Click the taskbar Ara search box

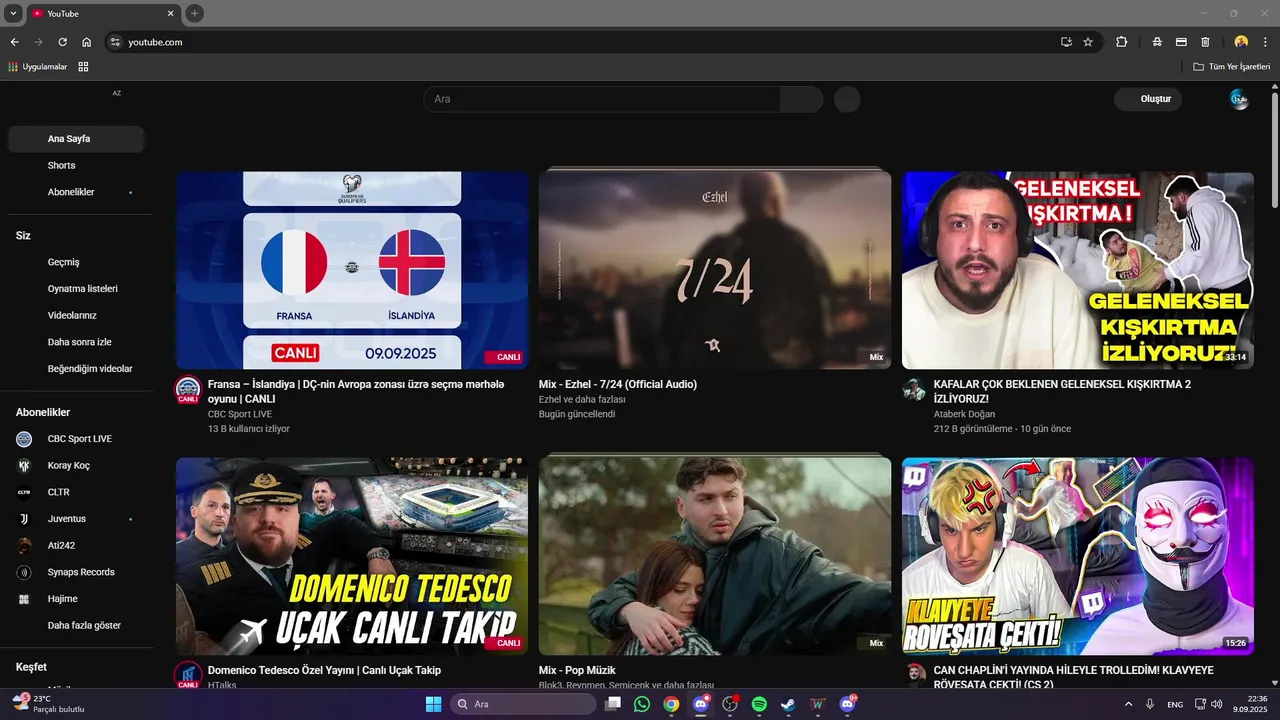(521, 704)
